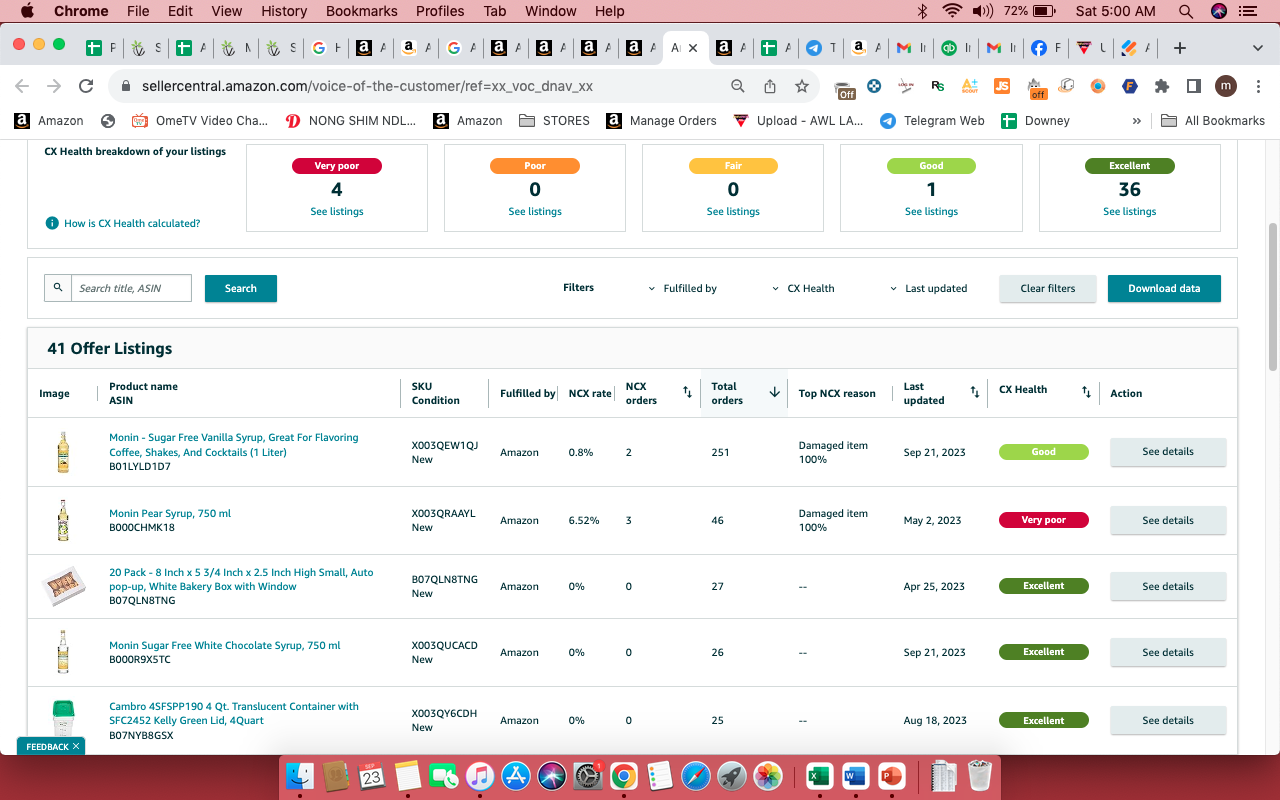The image size is (1280, 800).
Task: Open the Monin Sugar Free White Chocolate Syrup link
Action: (225, 645)
